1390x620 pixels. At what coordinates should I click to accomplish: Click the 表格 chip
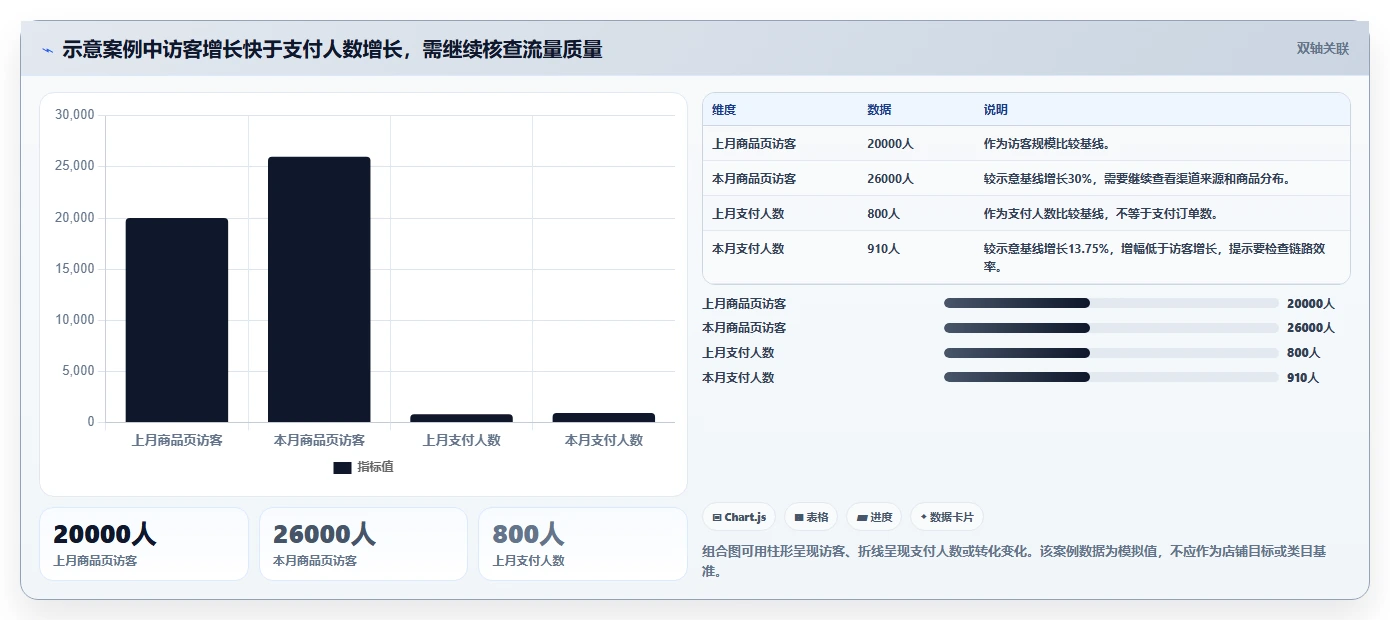pyautogui.click(x=811, y=517)
